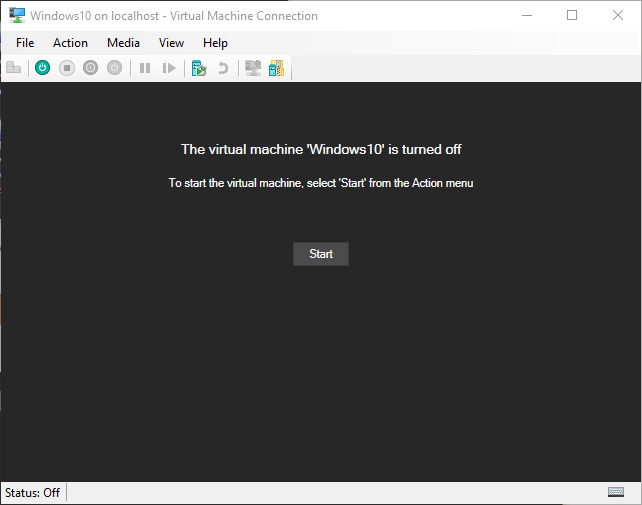Click the Enhanced Session toolbar icon
This screenshot has width=642, height=505.
(x=253, y=68)
